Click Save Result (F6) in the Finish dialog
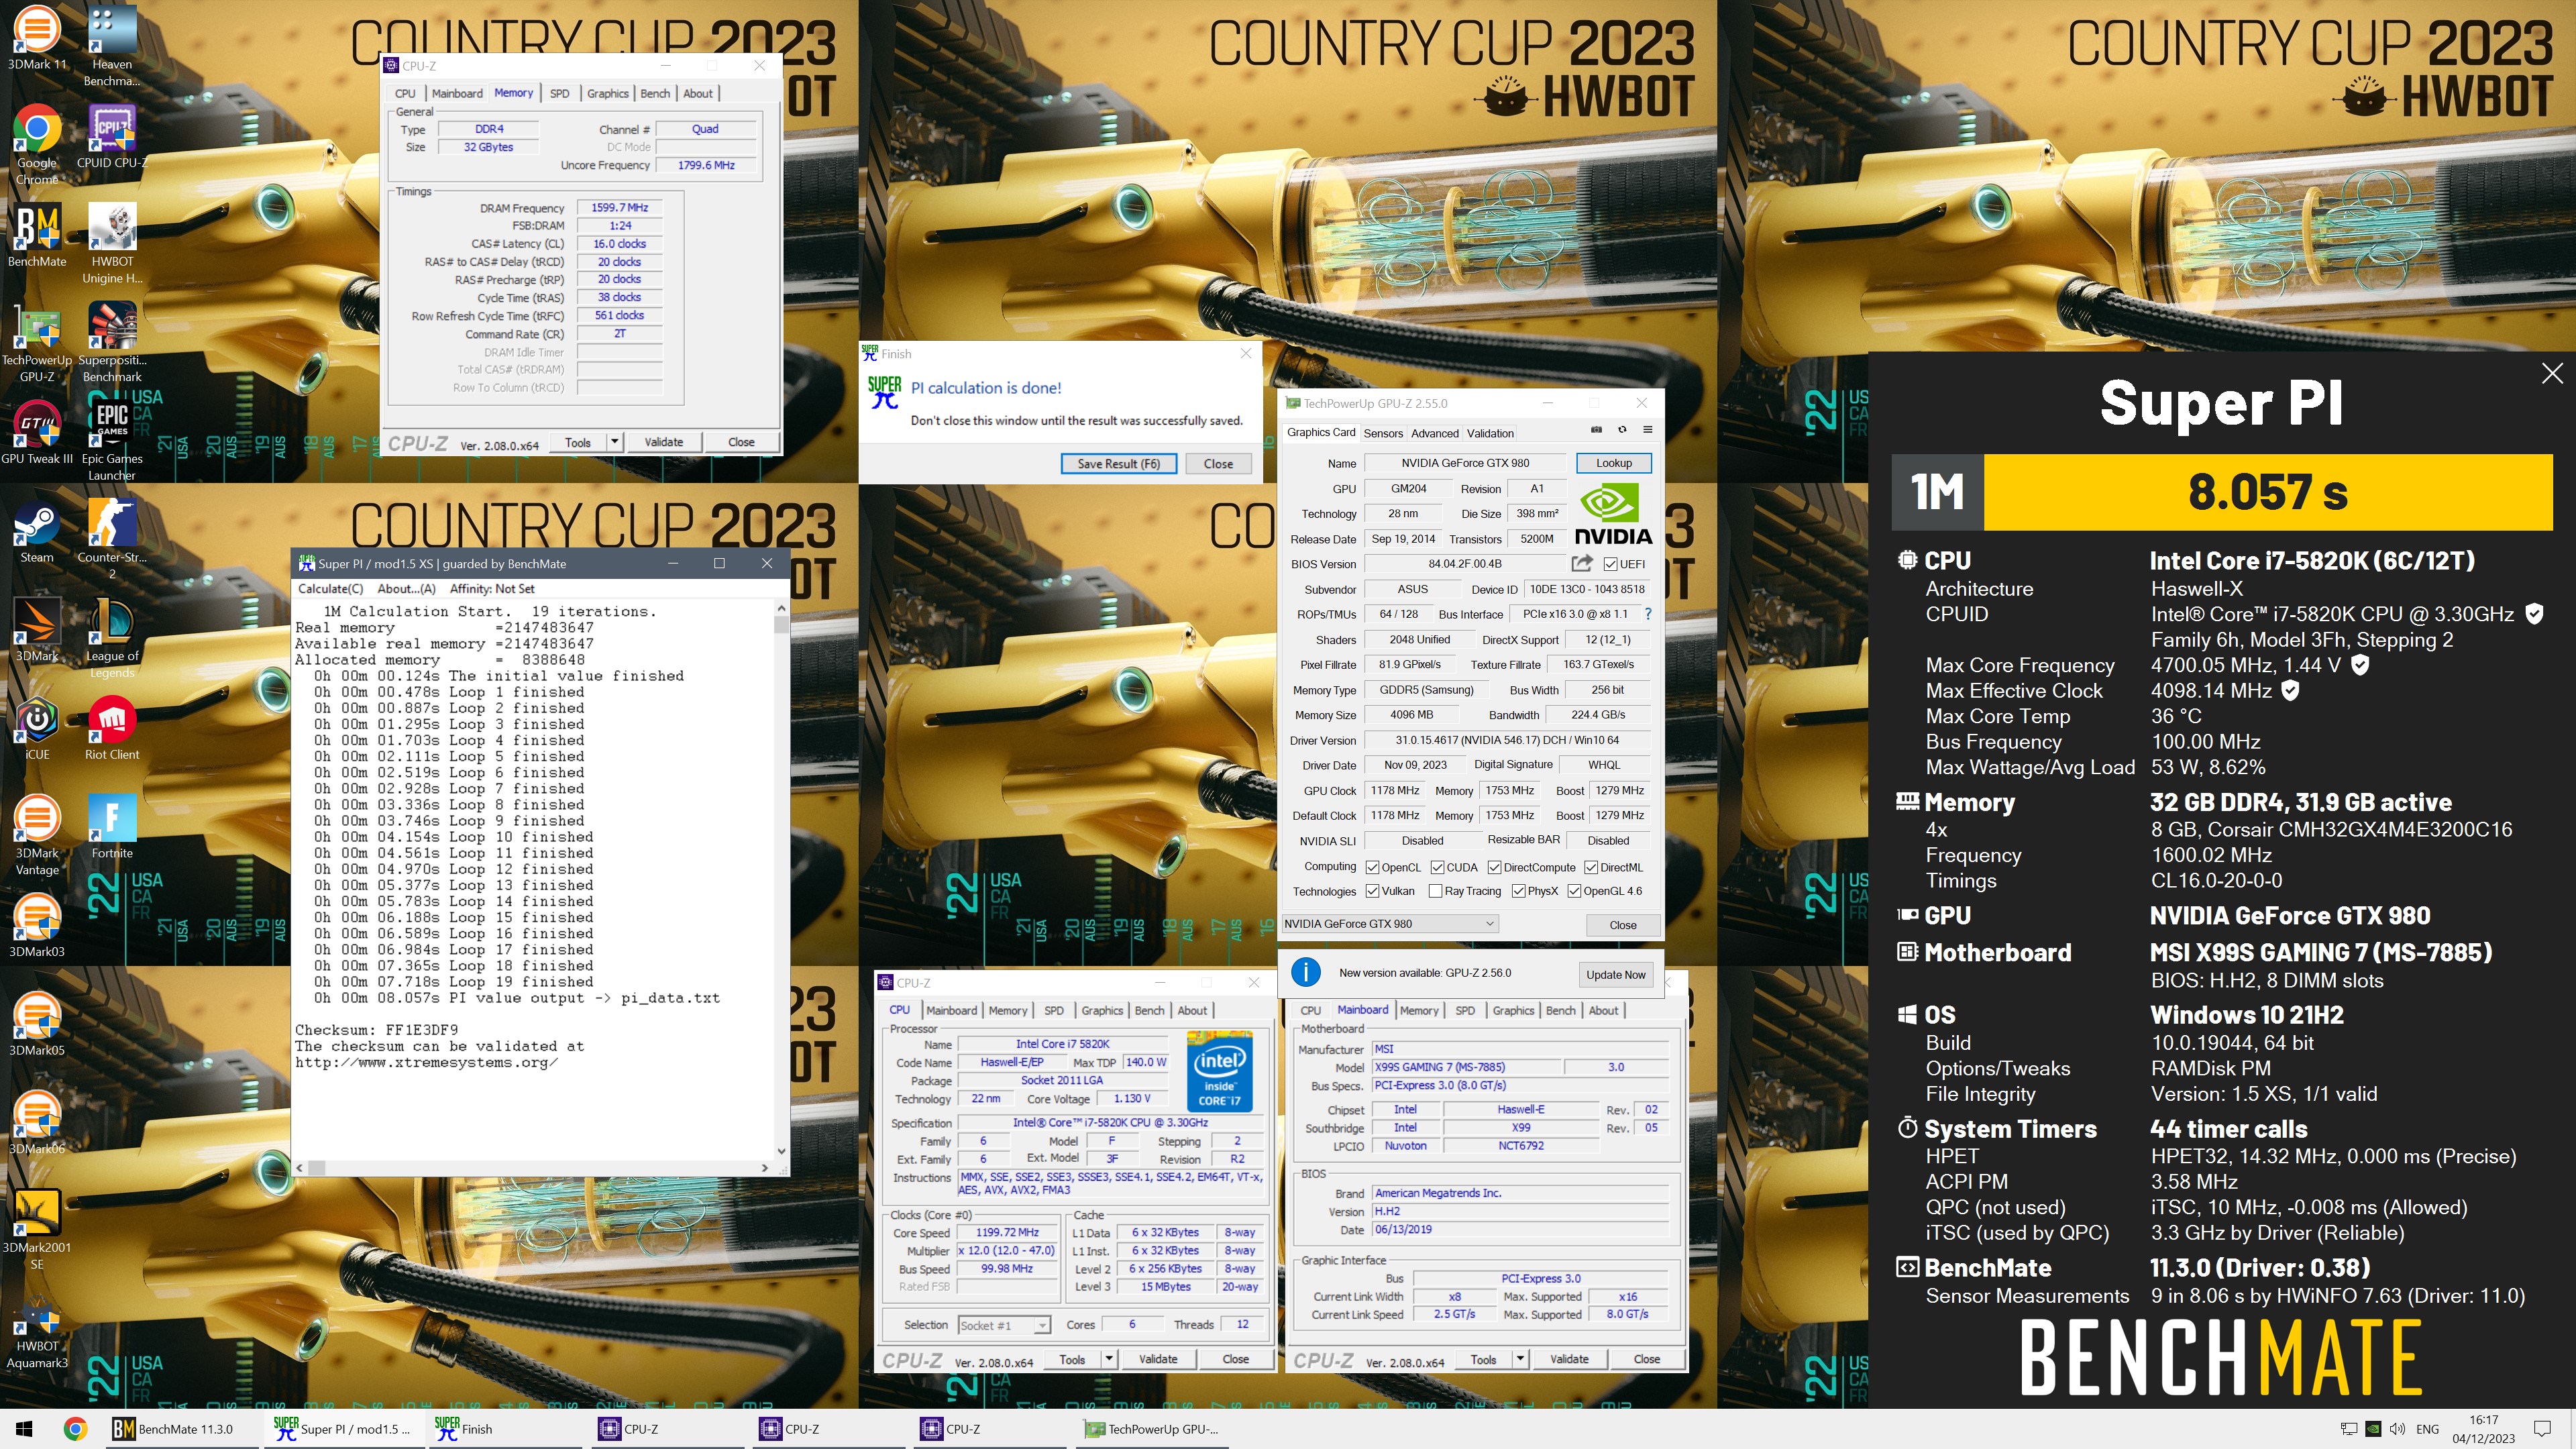The width and height of the screenshot is (2576, 1449). point(1118,463)
